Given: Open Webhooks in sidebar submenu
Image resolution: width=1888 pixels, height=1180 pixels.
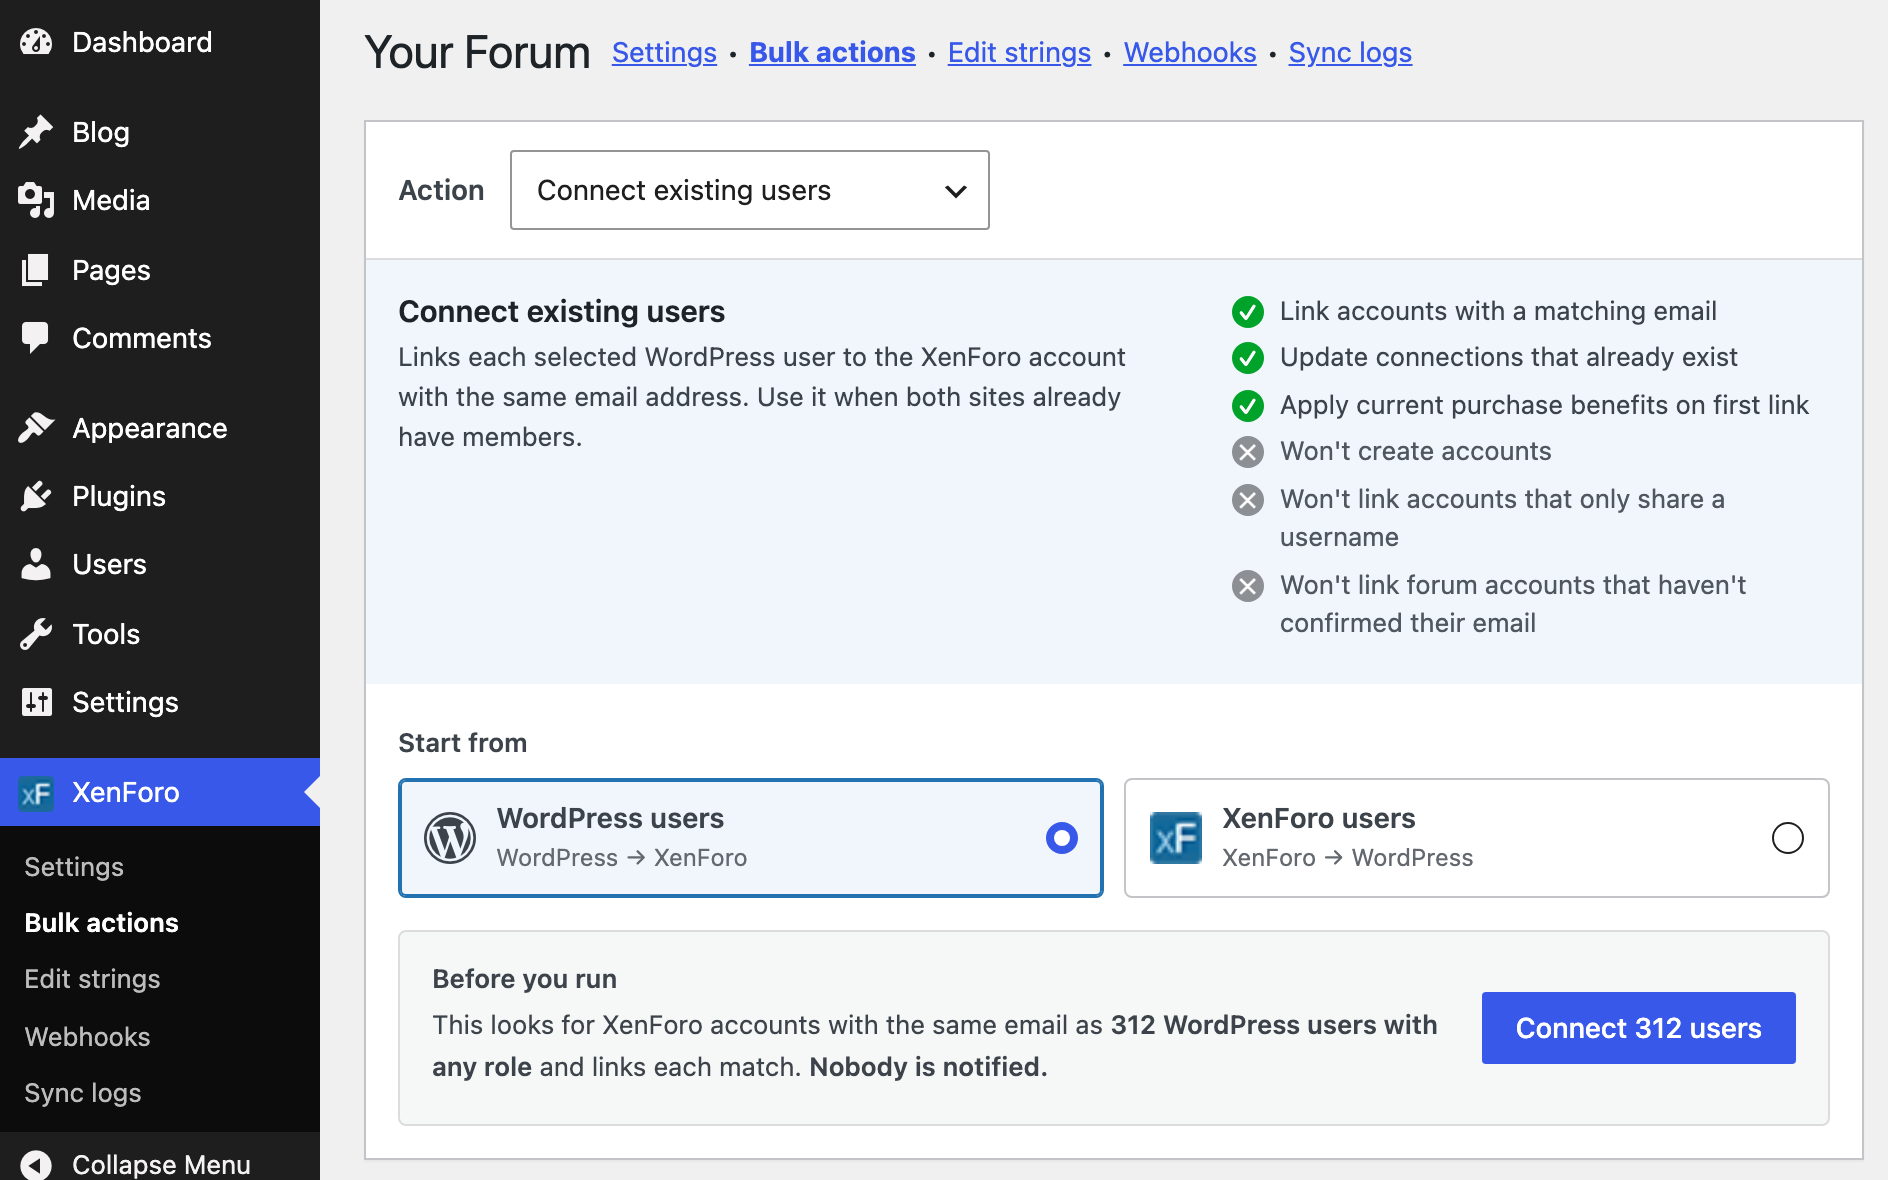Looking at the screenshot, I should point(87,1037).
